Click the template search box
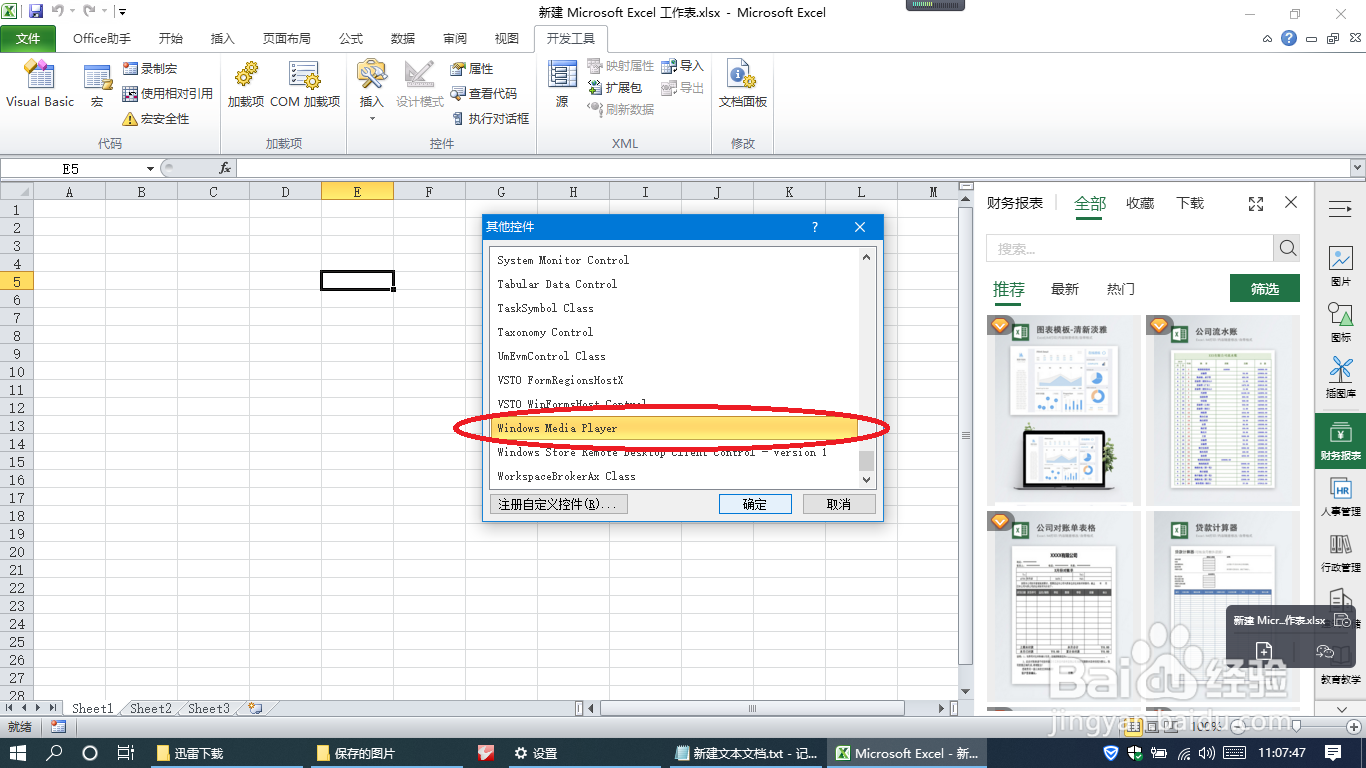 (x=1130, y=248)
